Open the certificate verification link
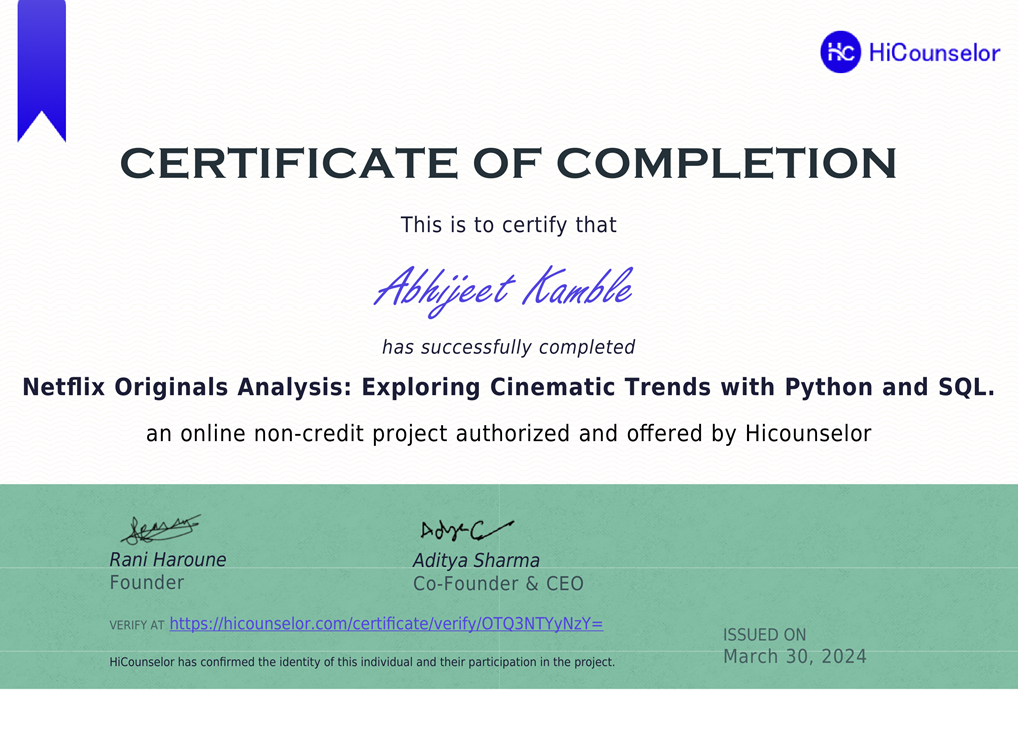This screenshot has width=1018, height=732. (x=387, y=622)
